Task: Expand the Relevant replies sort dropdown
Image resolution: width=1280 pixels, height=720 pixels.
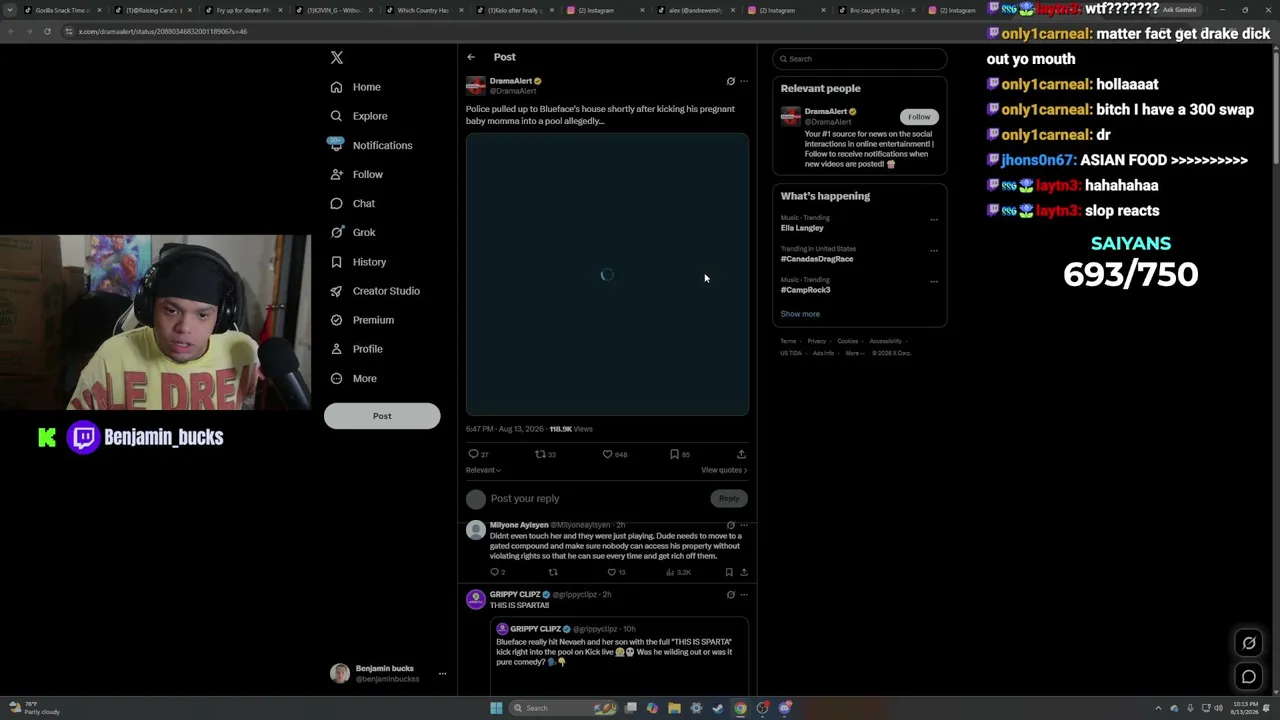Action: point(483,470)
